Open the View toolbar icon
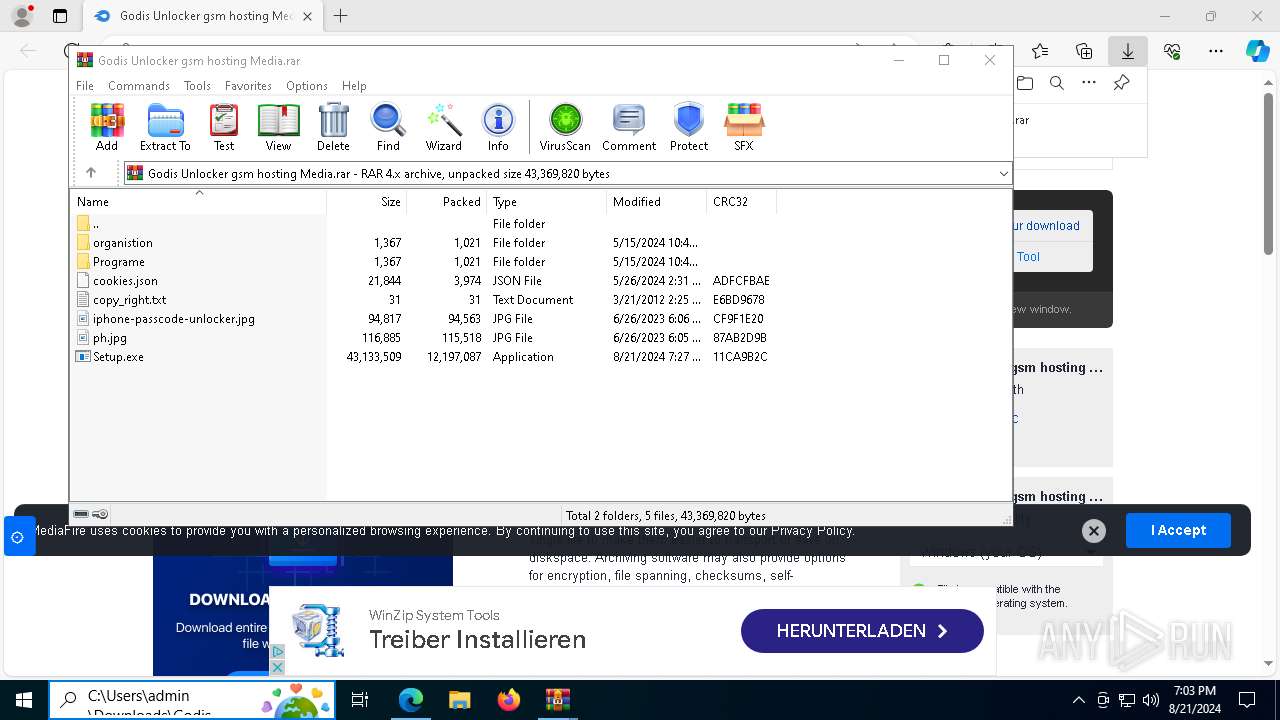Screen dimensions: 1280x720 (278, 127)
